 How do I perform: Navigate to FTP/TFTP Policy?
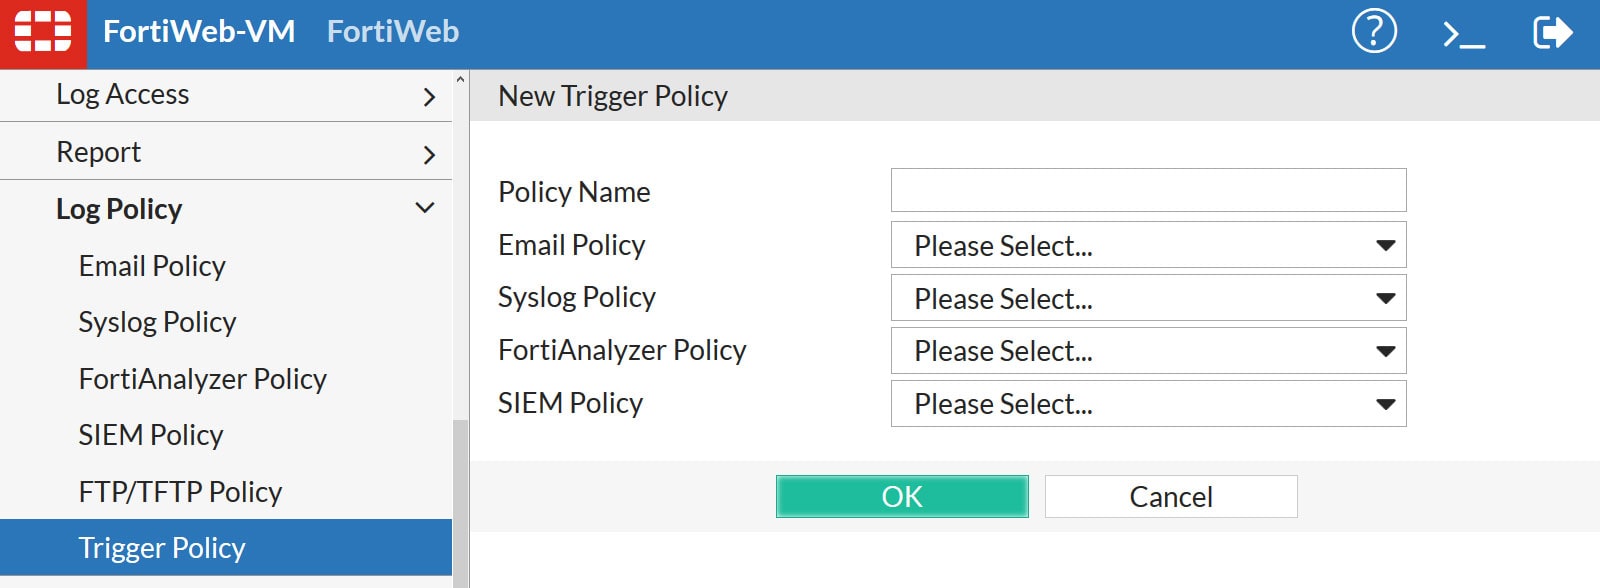[x=180, y=492]
